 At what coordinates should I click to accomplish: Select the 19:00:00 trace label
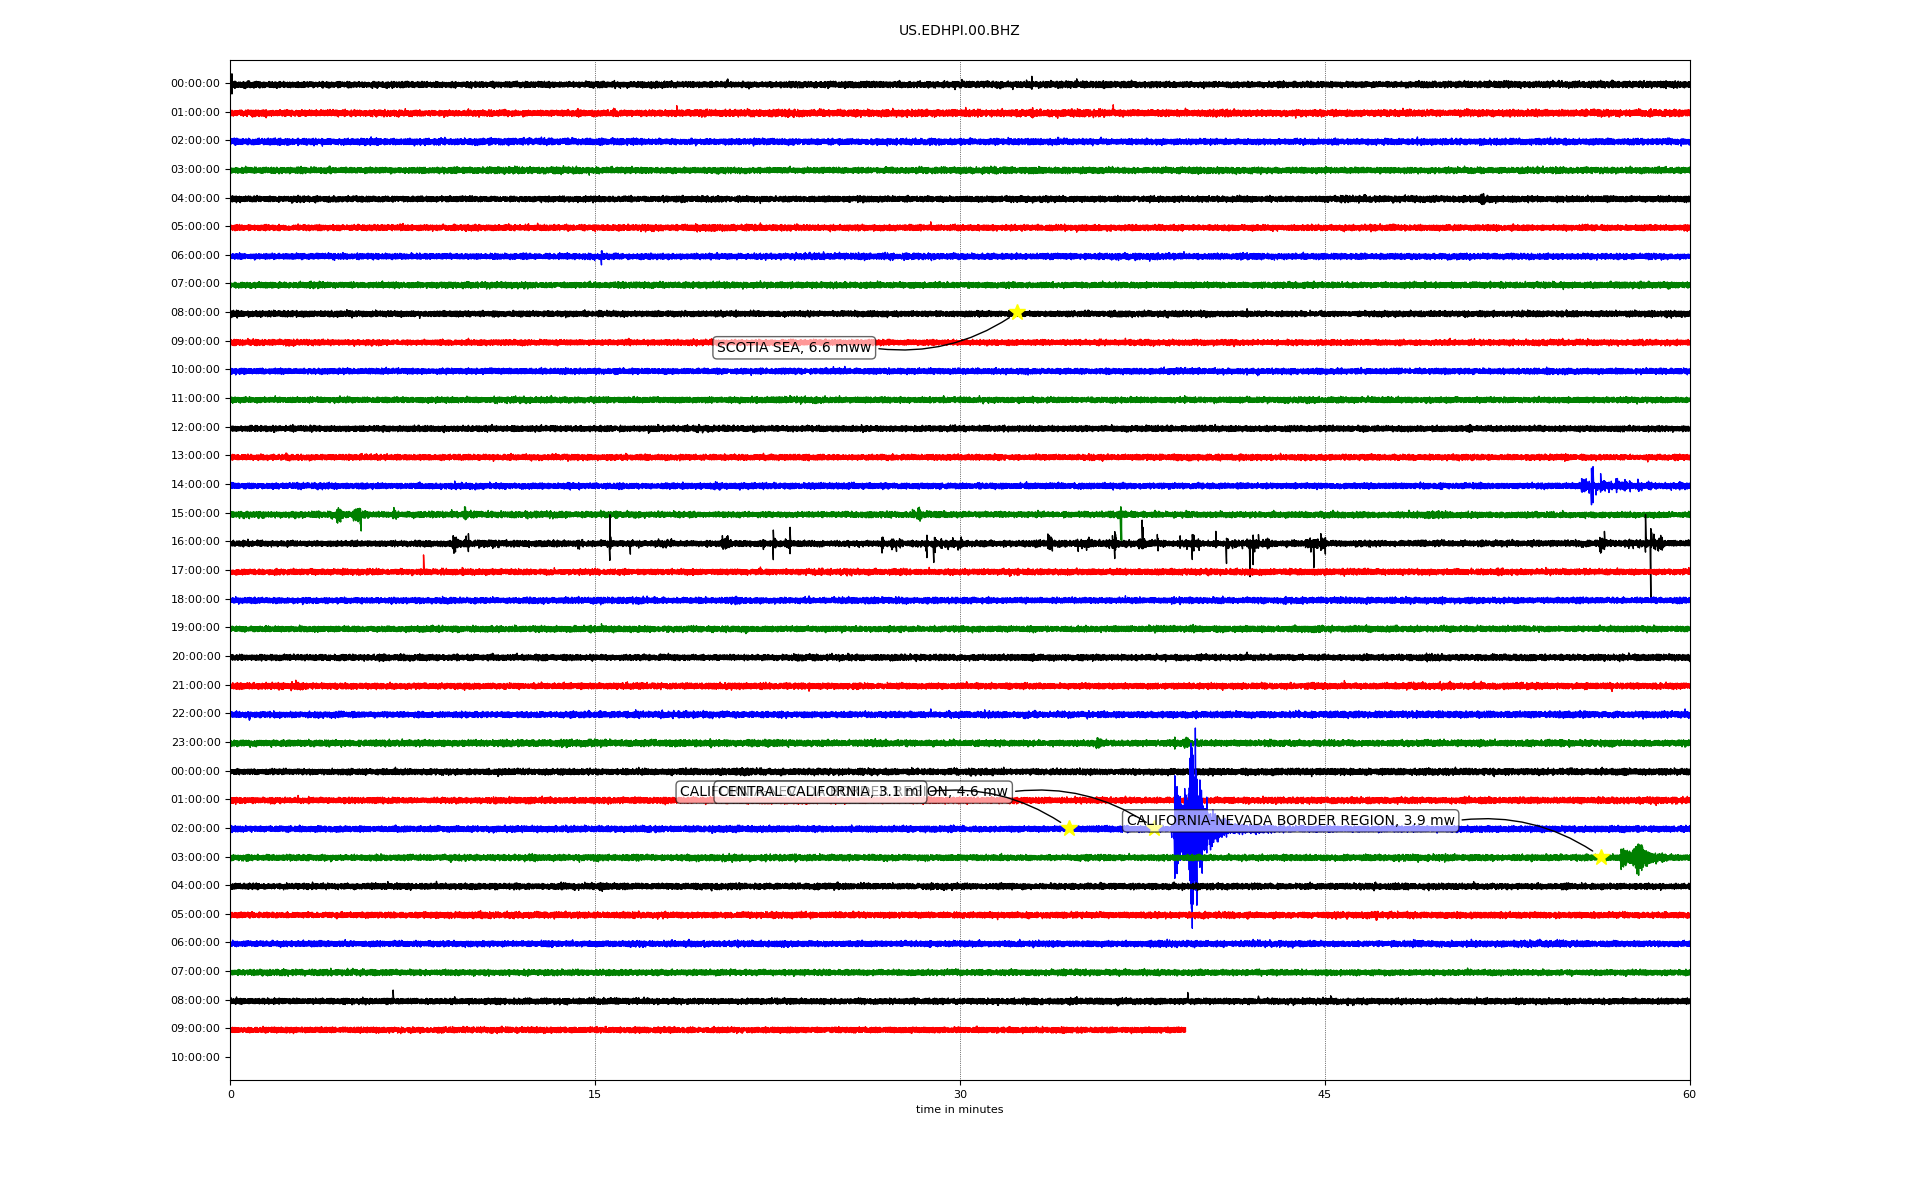195,628
